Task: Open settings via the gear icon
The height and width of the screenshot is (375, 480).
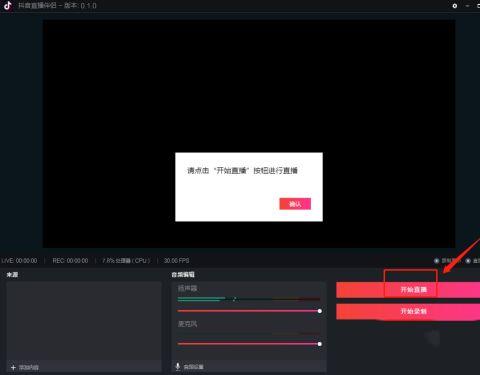Action: [x=455, y=6]
